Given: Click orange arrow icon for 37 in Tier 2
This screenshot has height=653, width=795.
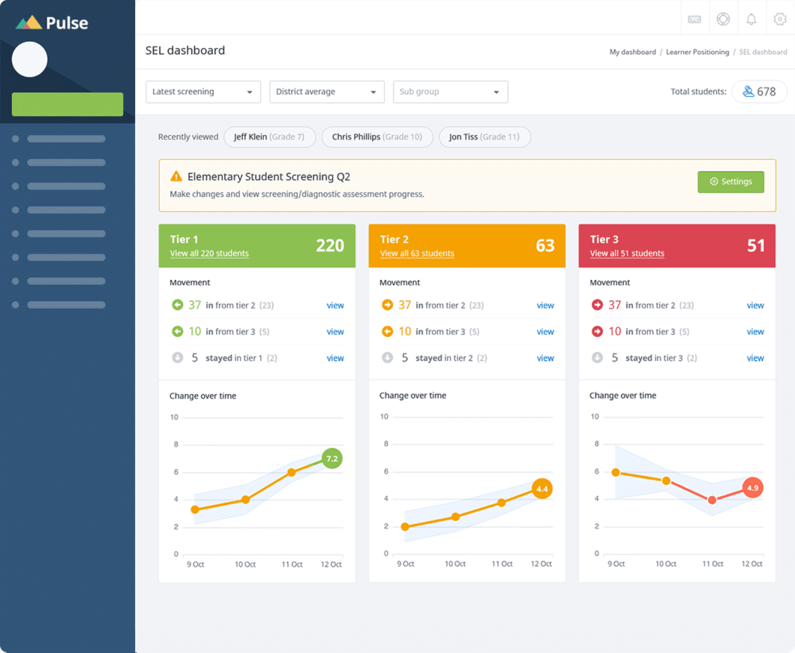Looking at the screenshot, I should tap(387, 305).
